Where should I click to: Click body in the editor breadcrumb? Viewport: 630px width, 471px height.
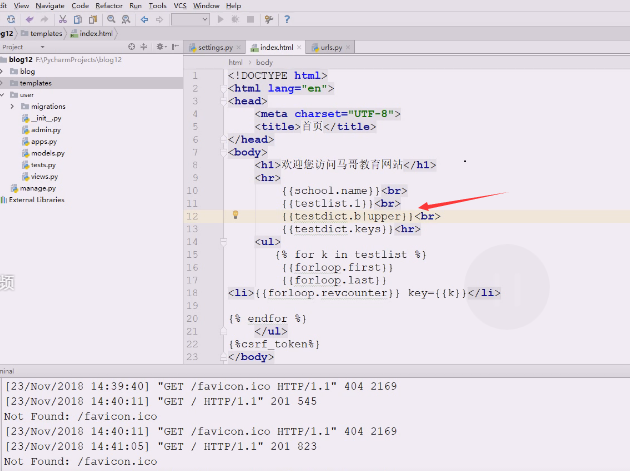[x=264, y=62]
